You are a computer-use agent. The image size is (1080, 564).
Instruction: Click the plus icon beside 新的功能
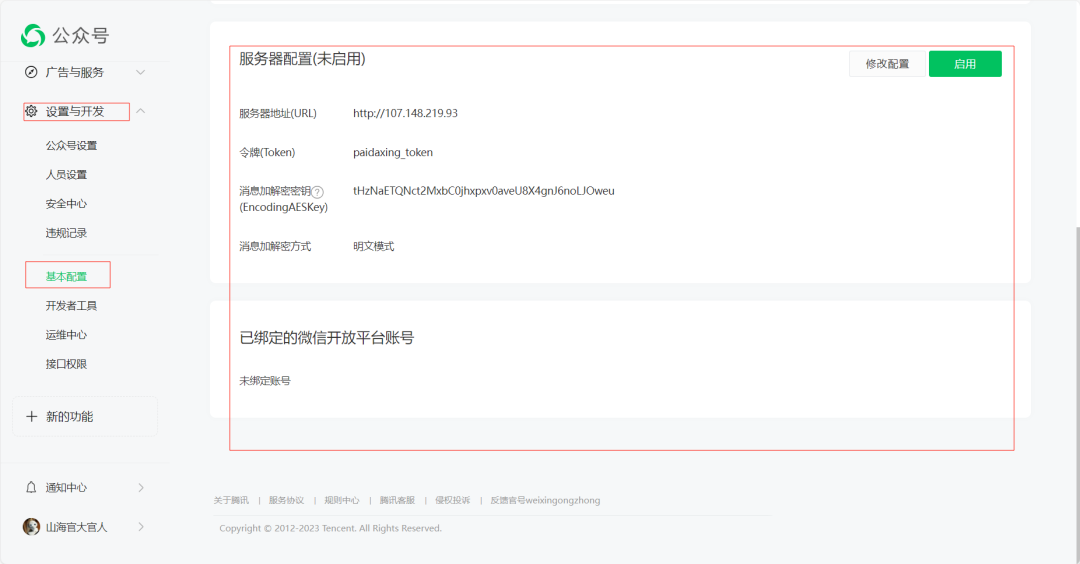tap(31, 417)
